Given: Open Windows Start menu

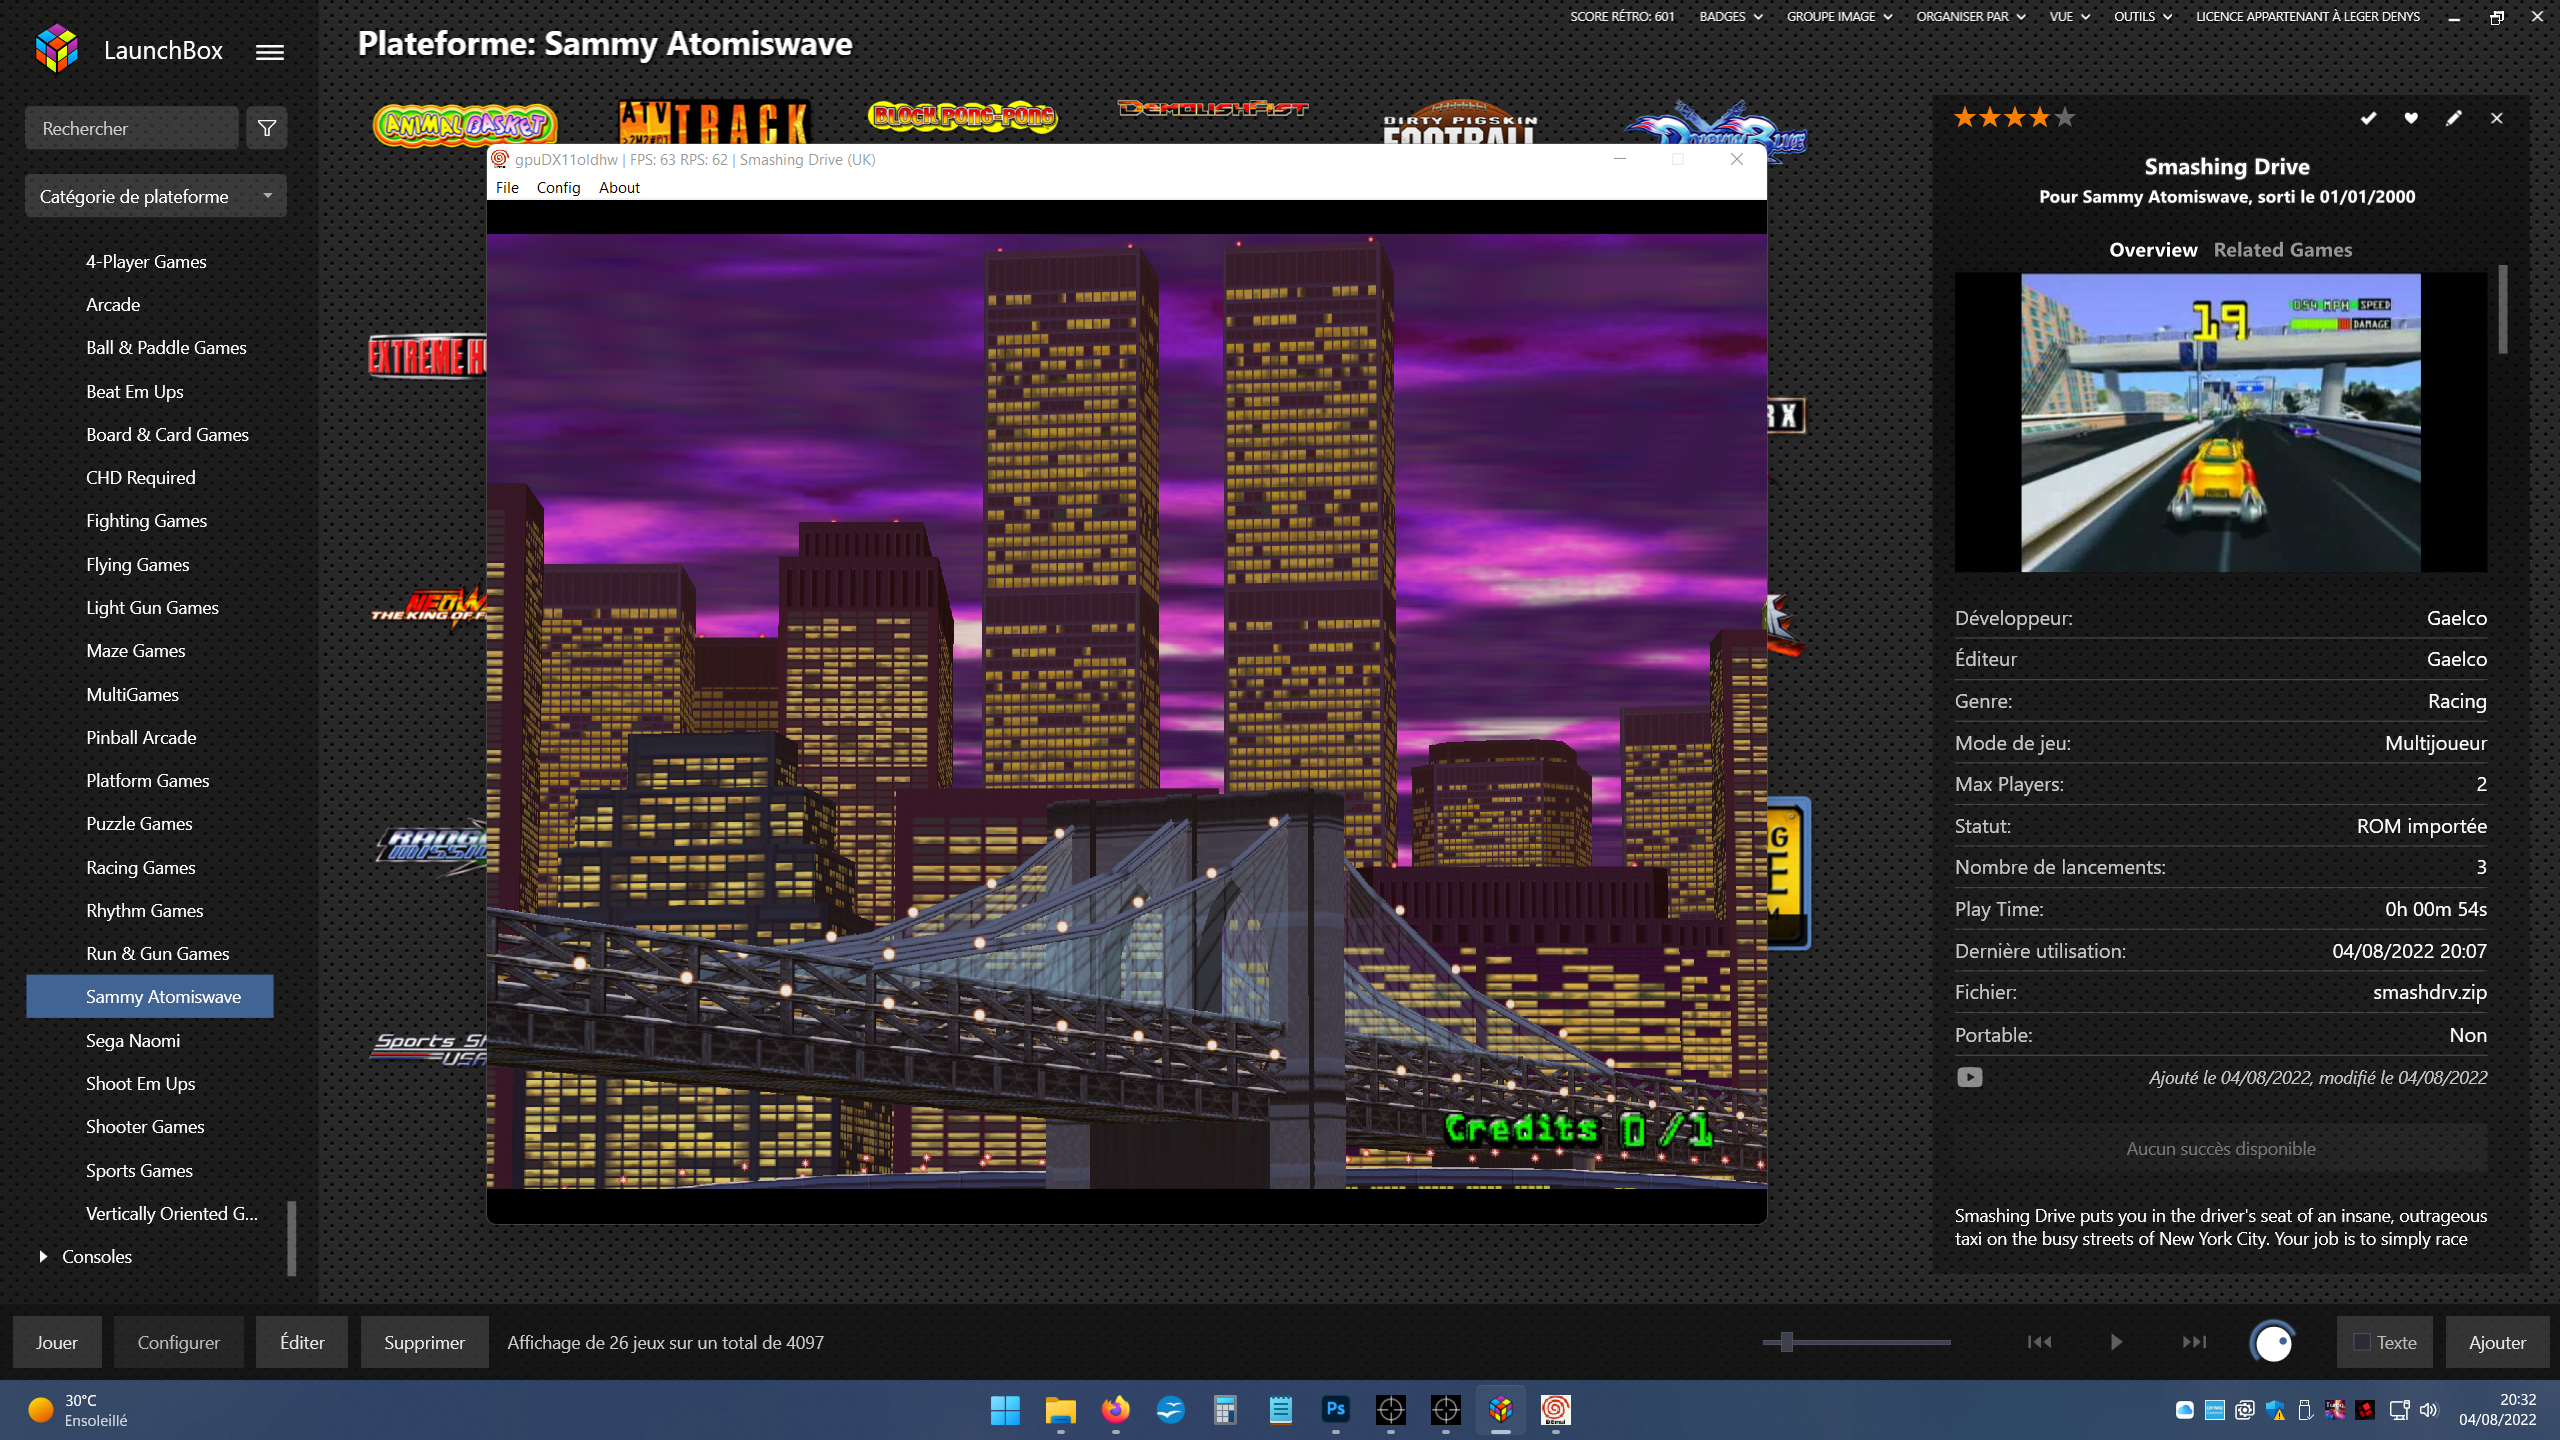Looking at the screenshot, I should 1005,1410.
